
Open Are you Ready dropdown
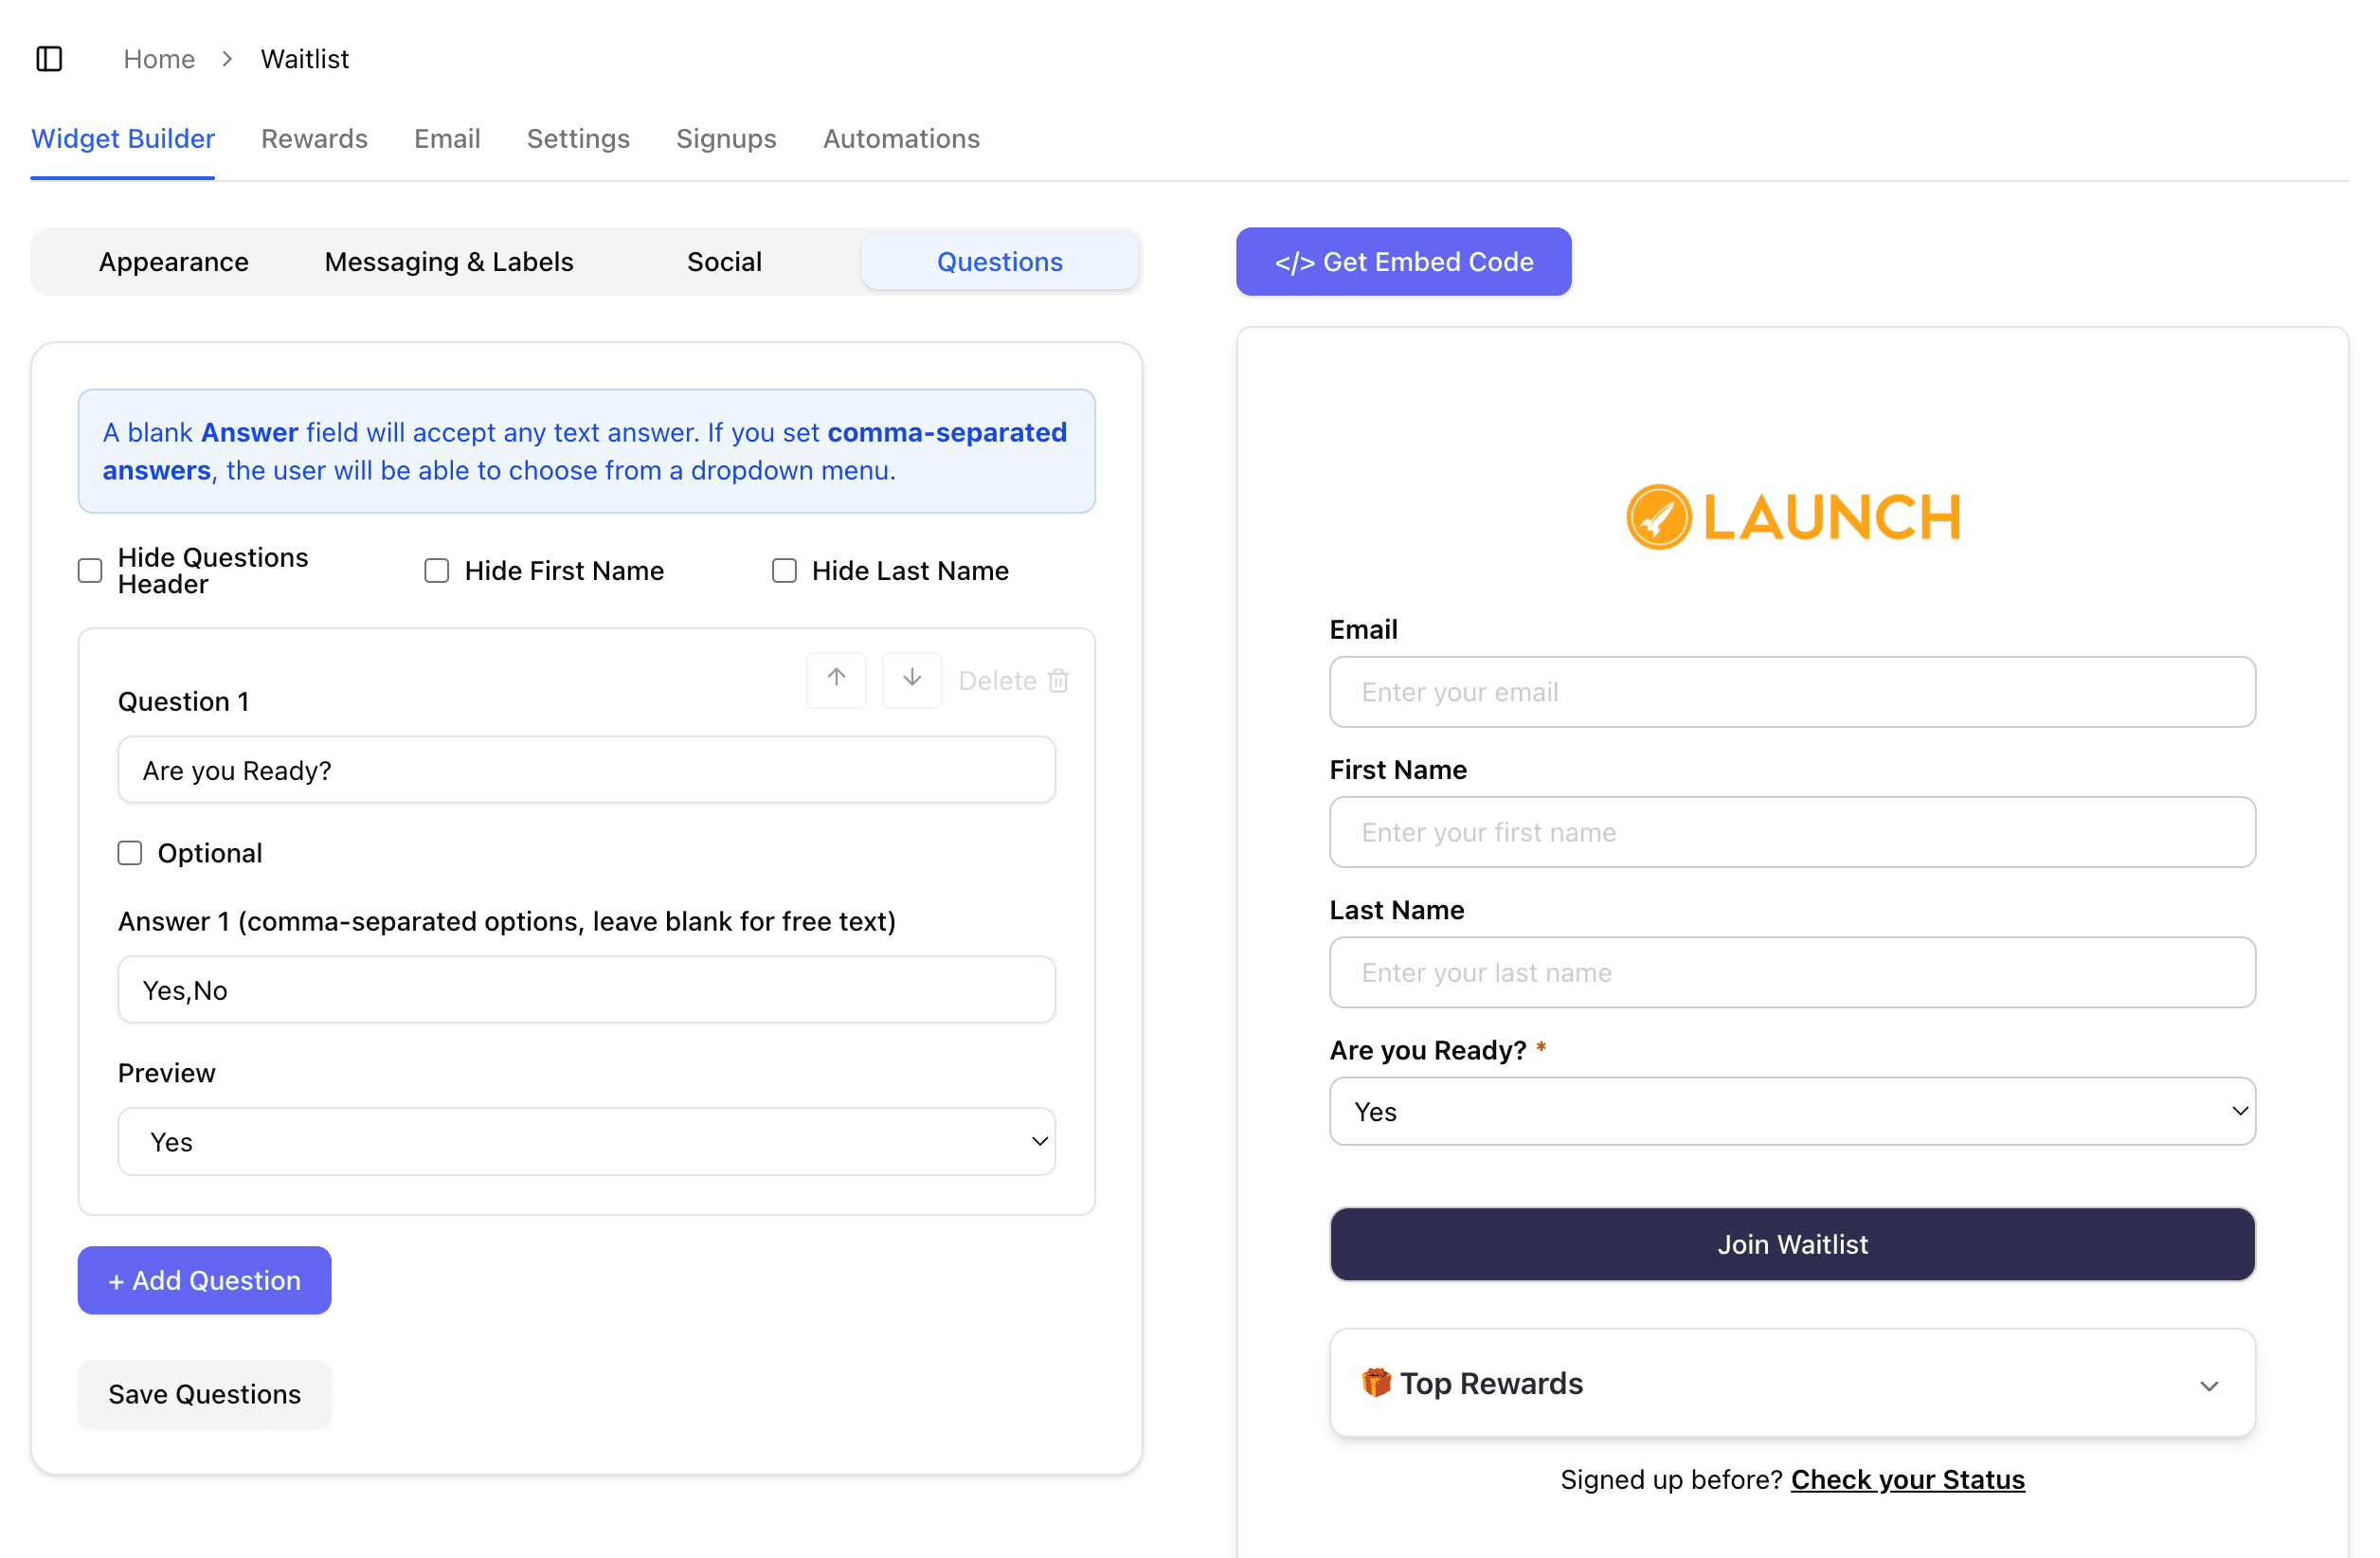tap(1792, 1111)
